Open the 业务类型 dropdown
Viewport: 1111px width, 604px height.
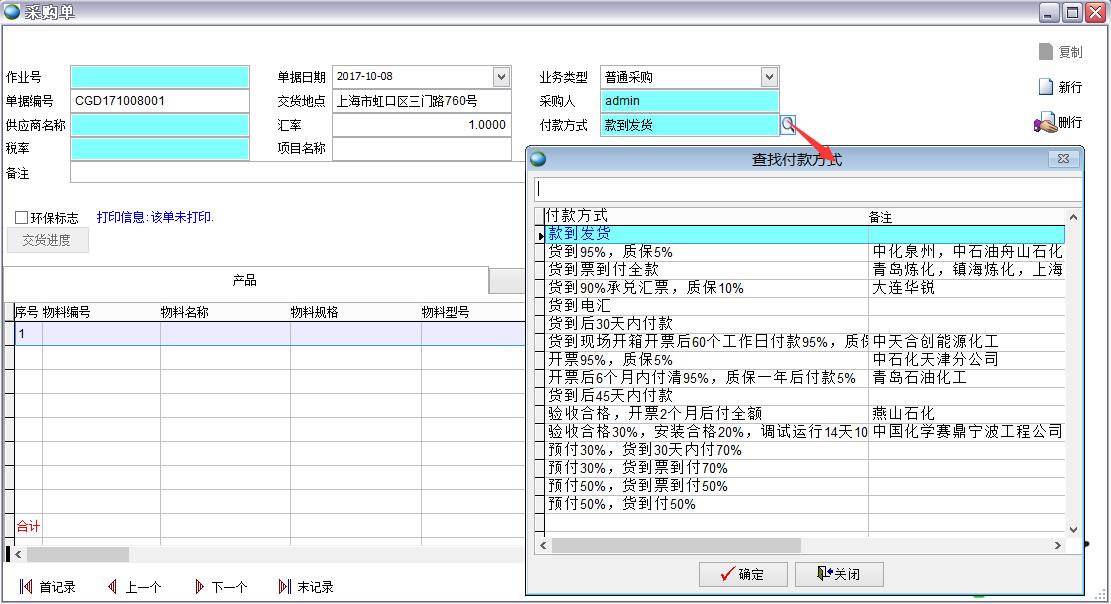[768, 77]
